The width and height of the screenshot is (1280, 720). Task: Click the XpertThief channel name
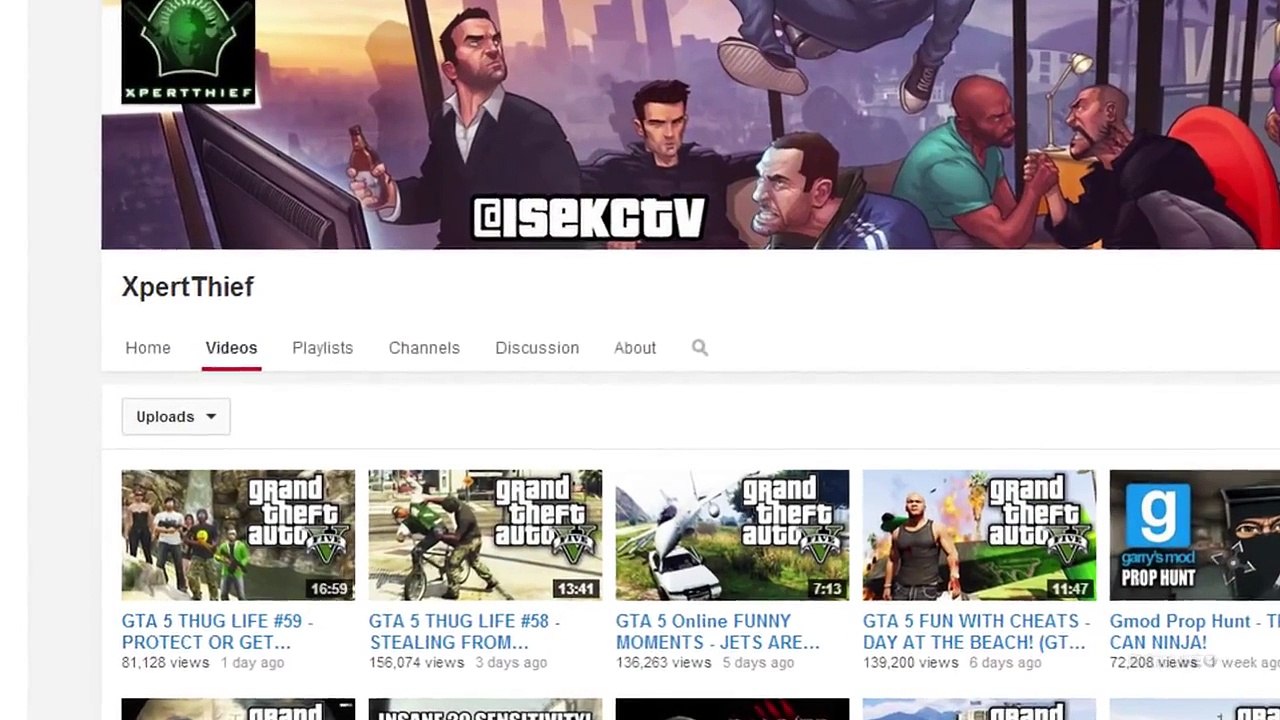tap(188, 287)
